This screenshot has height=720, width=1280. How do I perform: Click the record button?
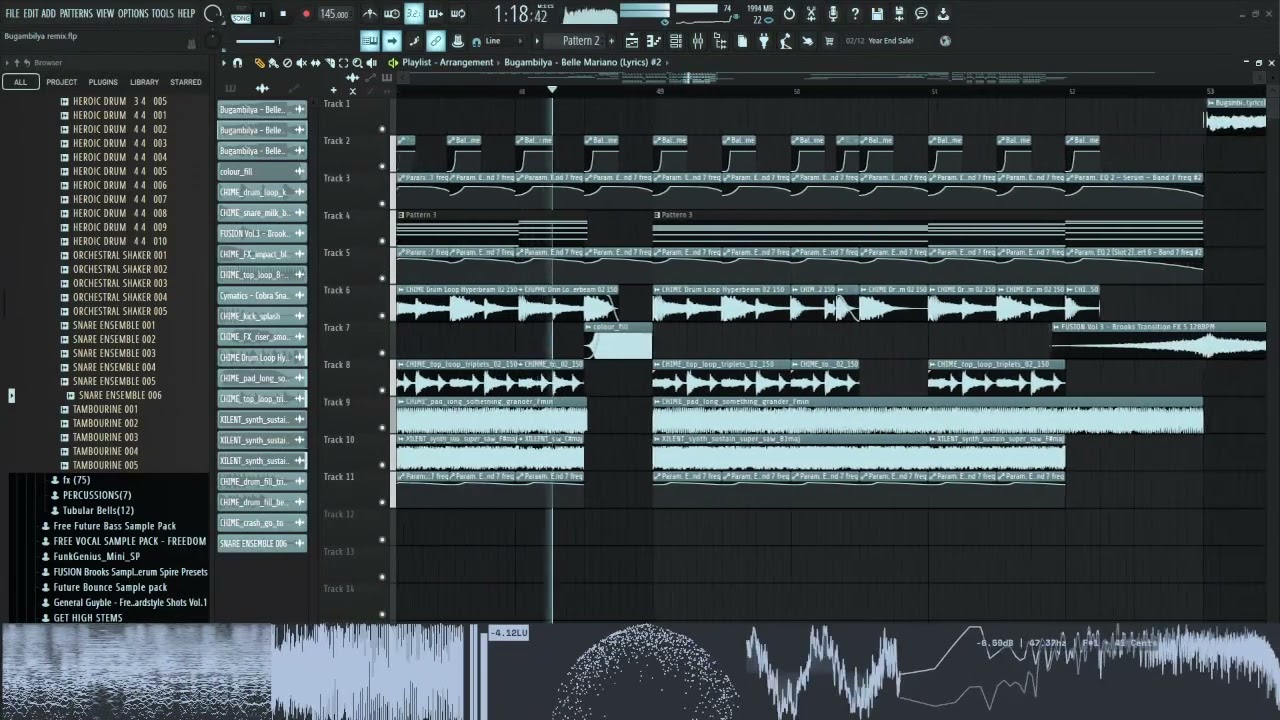(306, 14)
